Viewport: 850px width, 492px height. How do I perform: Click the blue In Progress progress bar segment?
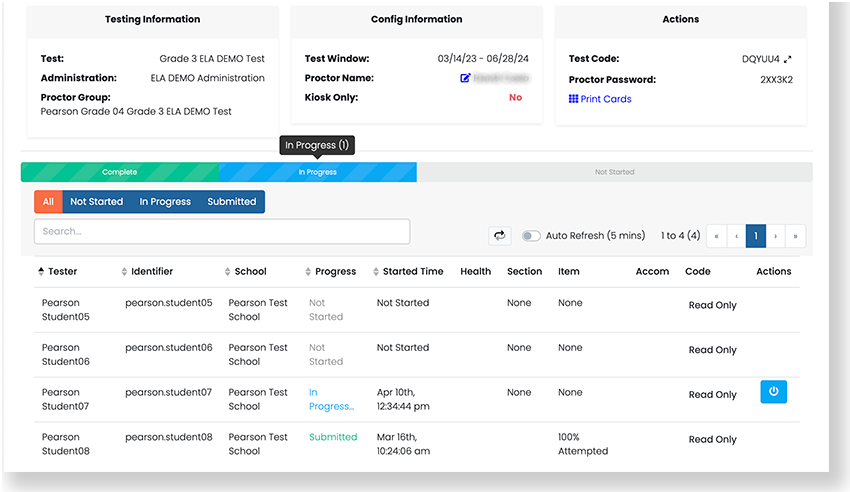coord(317,172)
